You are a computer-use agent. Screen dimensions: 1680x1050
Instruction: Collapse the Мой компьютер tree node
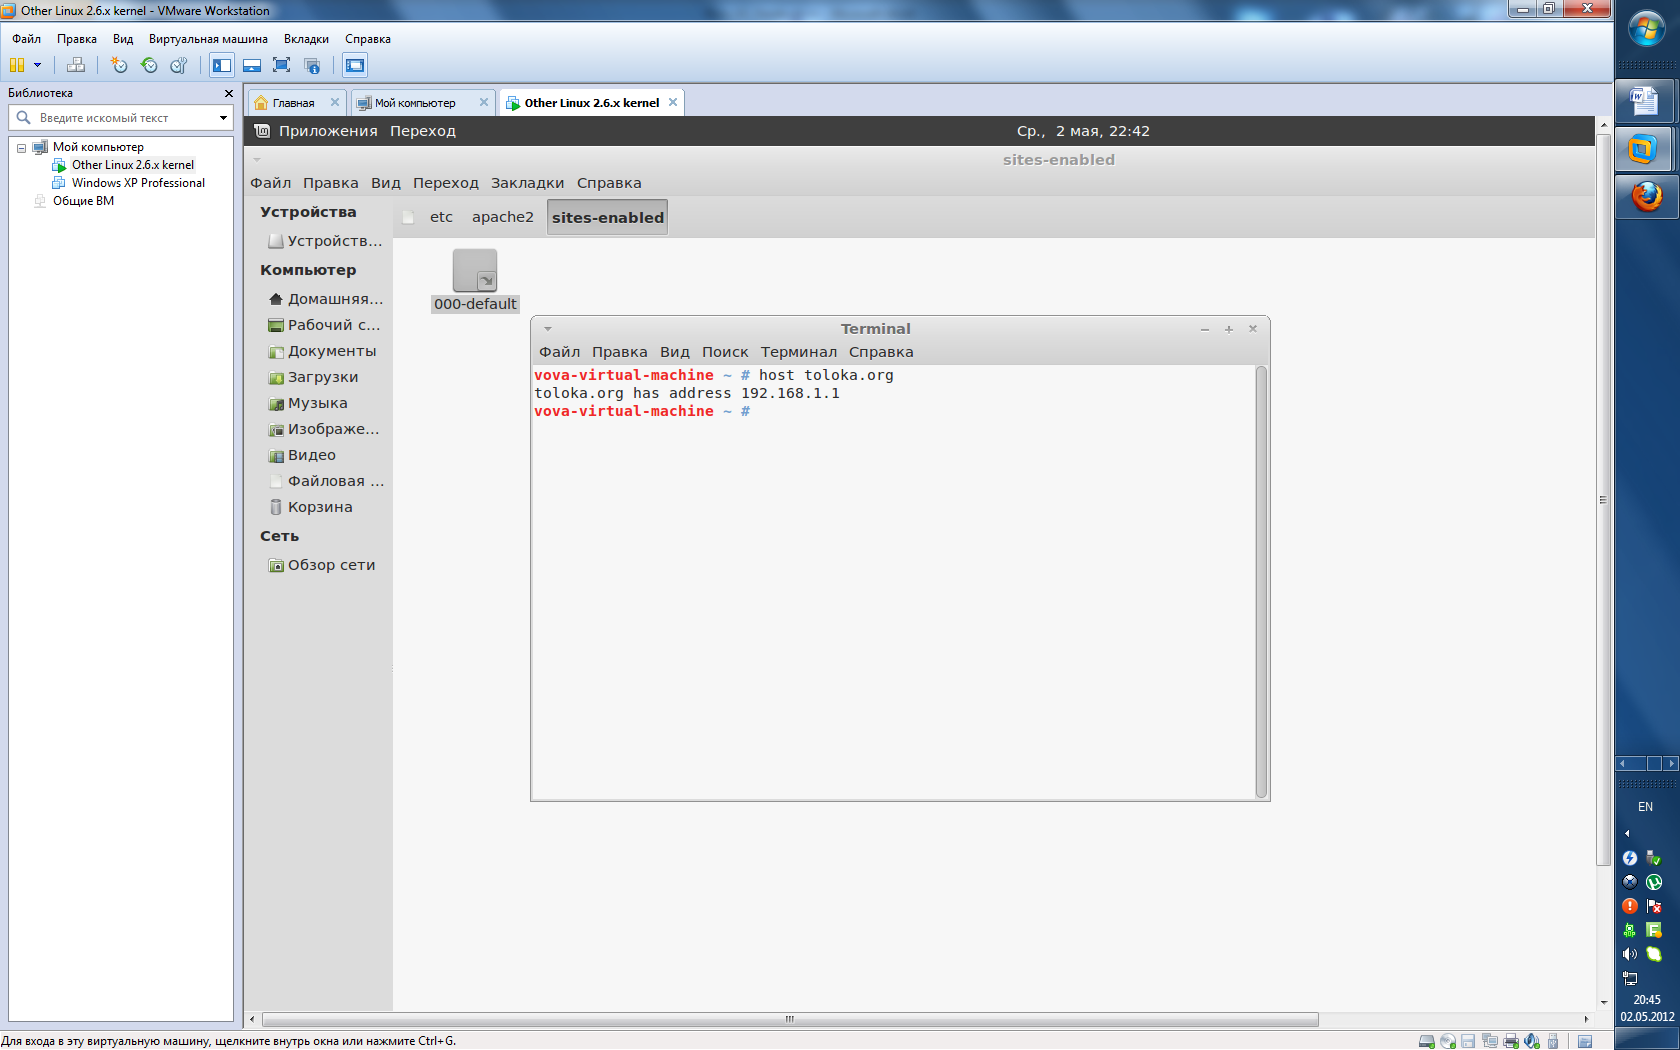point(21,148)
